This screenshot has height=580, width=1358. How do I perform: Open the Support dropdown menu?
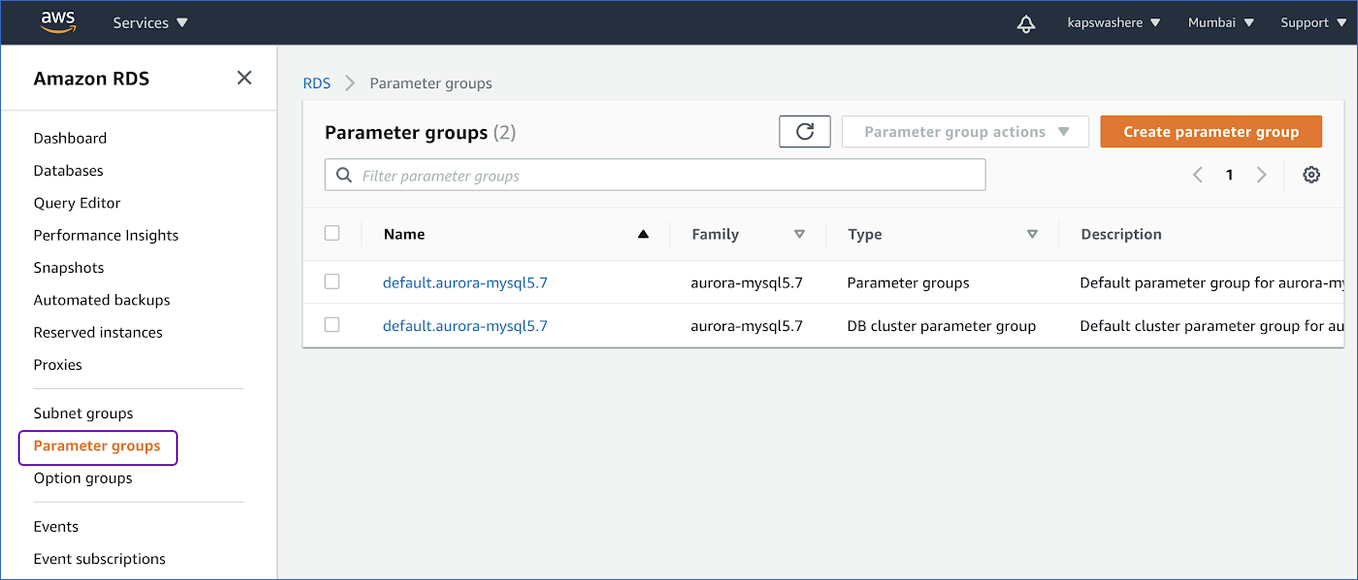point(1313,22)
